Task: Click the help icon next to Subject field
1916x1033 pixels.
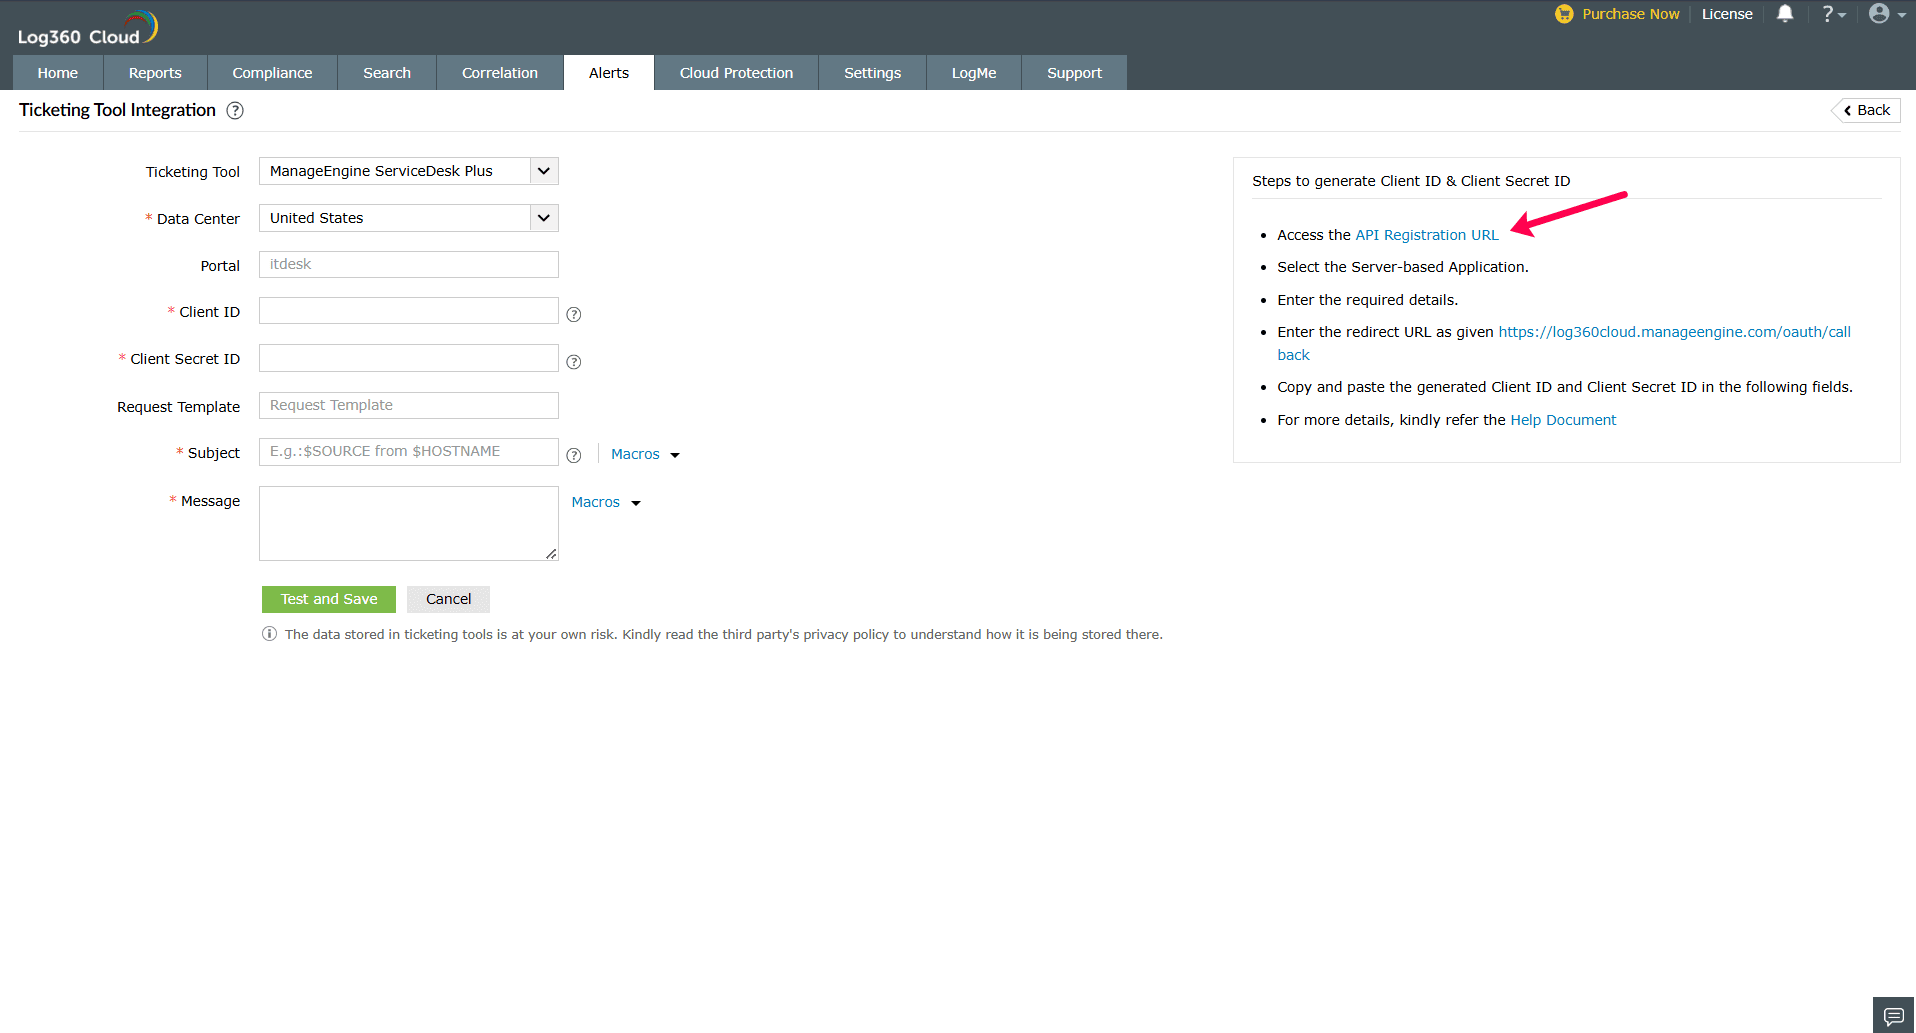Action: (574, 455)
